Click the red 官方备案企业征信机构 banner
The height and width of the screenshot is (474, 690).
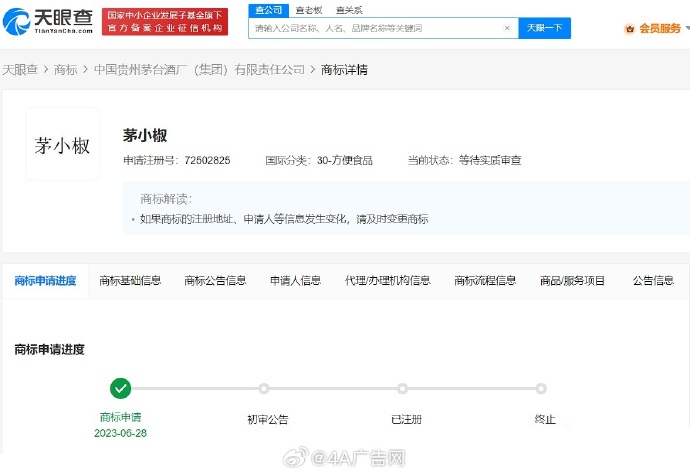[165, 22]
